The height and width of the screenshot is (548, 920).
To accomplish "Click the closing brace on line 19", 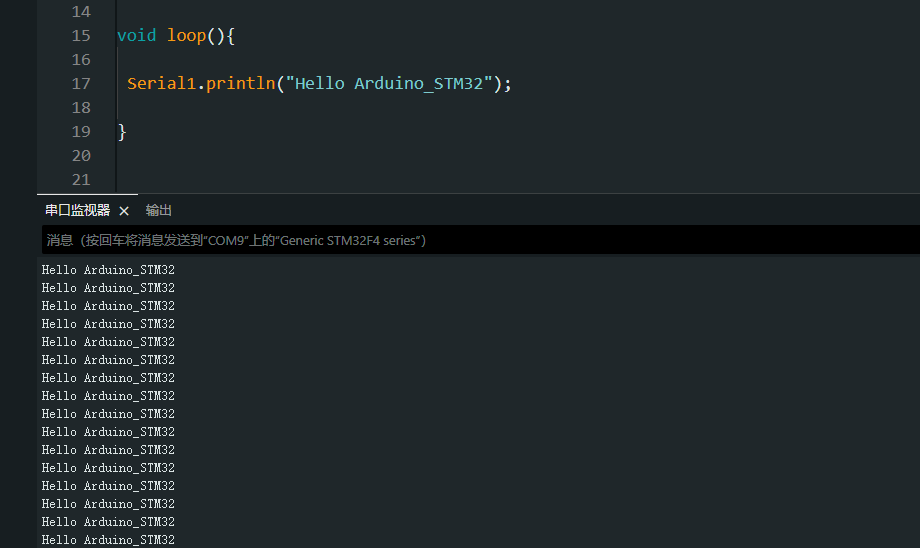I will click(x=122, y=132).
